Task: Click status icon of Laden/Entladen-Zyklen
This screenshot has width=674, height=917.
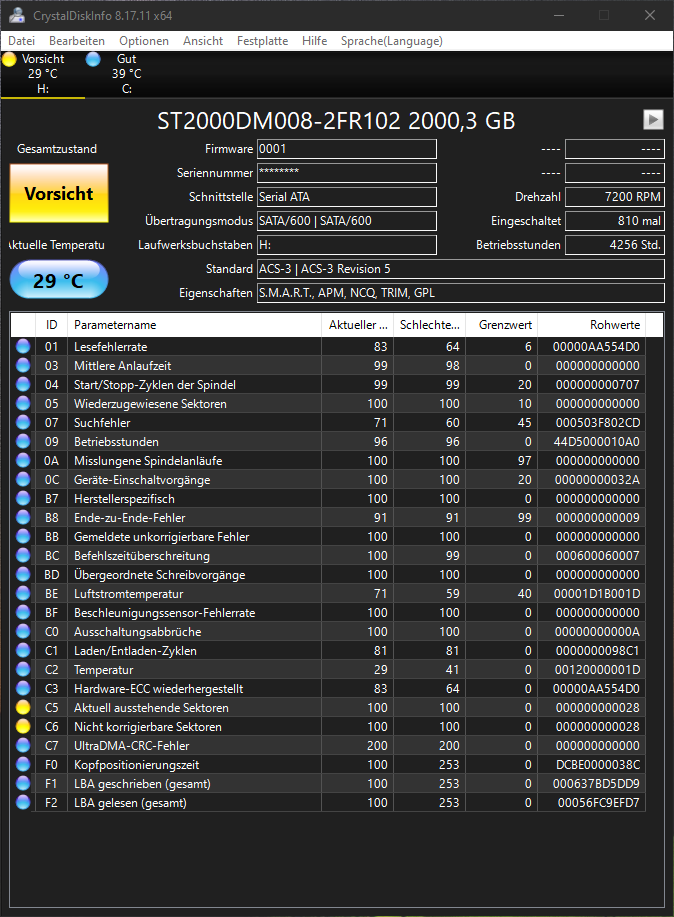Action: pos(23,650)
